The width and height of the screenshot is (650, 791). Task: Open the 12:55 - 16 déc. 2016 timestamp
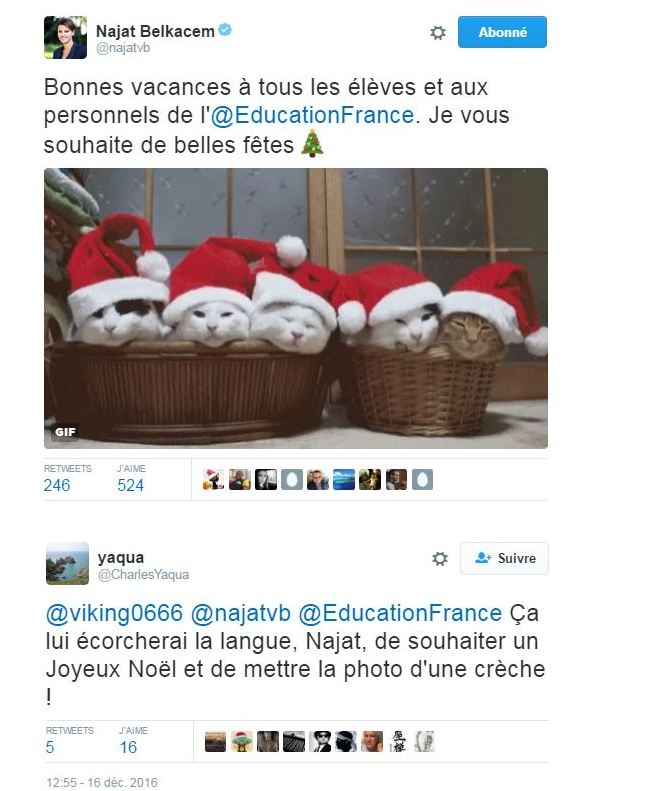[101, 782]
